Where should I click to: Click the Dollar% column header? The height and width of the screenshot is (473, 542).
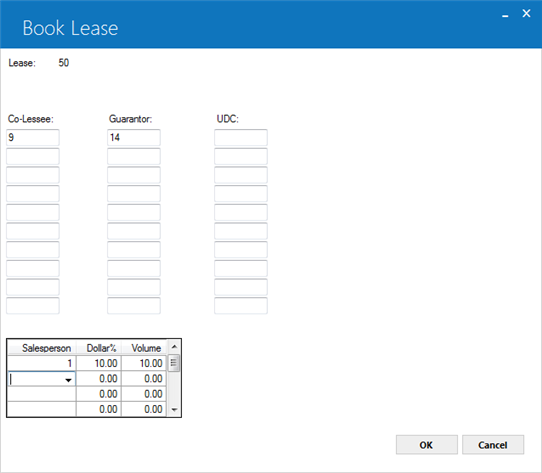click(99, 348)
